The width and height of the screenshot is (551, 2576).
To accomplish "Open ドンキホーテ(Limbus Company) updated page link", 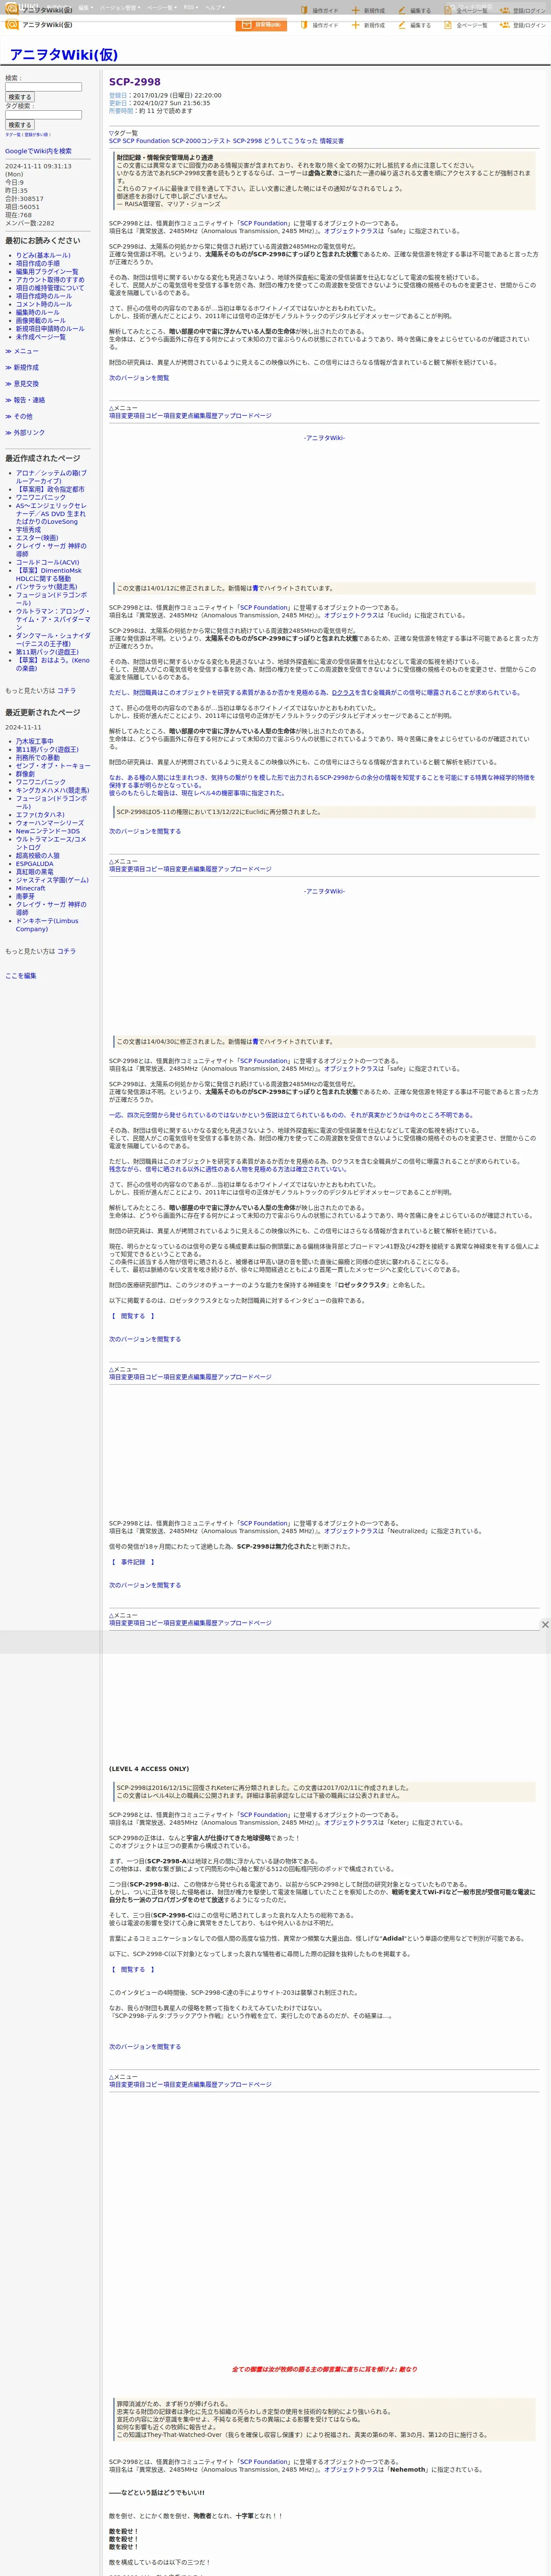I will coord(47,925).
